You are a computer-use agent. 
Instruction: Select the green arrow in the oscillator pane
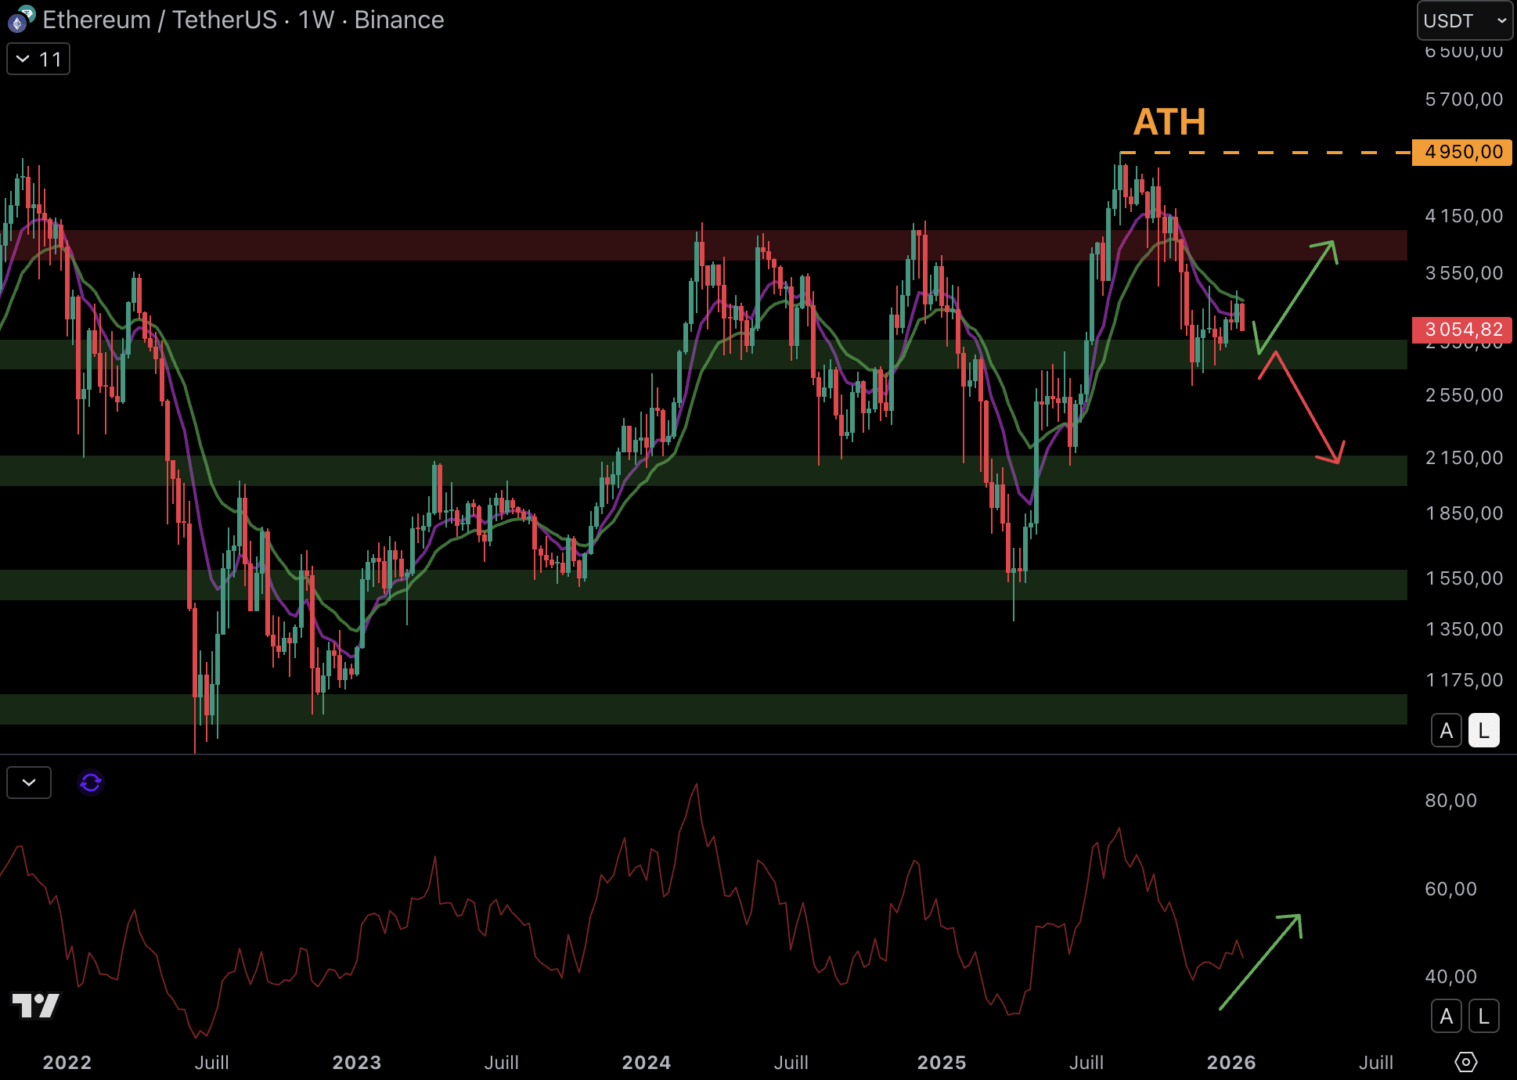[x=1262, y=960]
